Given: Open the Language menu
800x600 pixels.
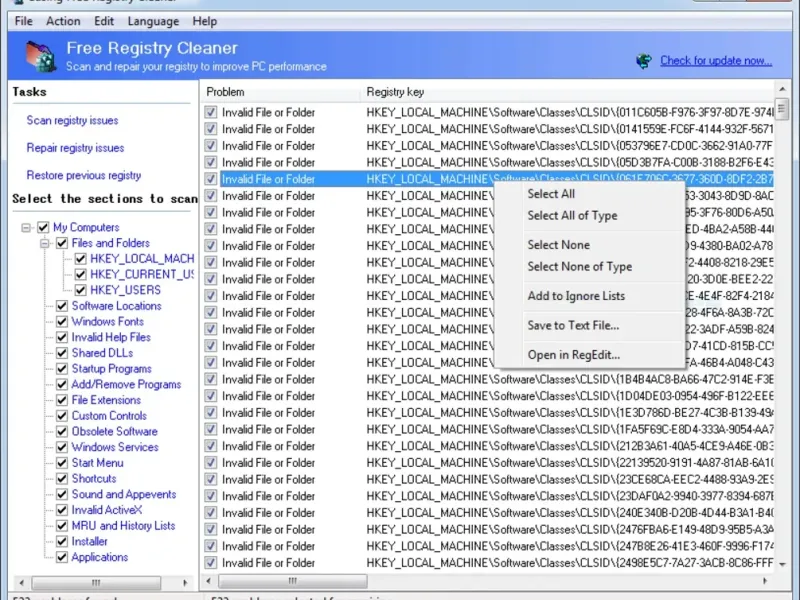Looking at the screenshot, I should [x=153, y=21].
